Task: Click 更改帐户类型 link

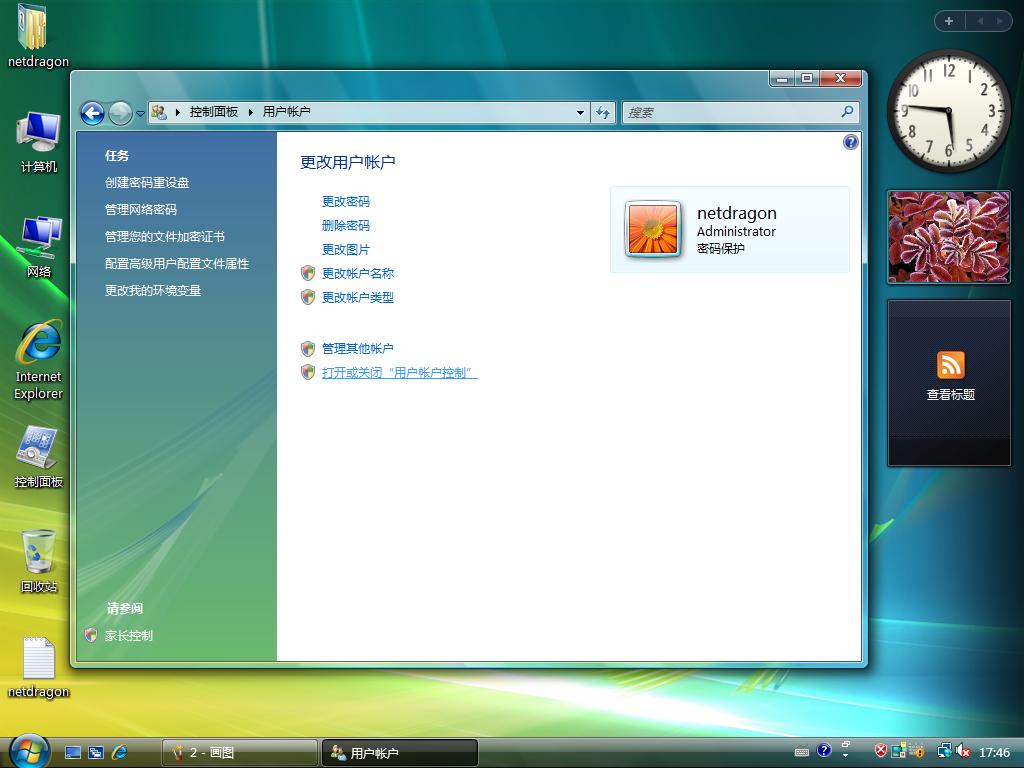Action: [x=358, y=298]
